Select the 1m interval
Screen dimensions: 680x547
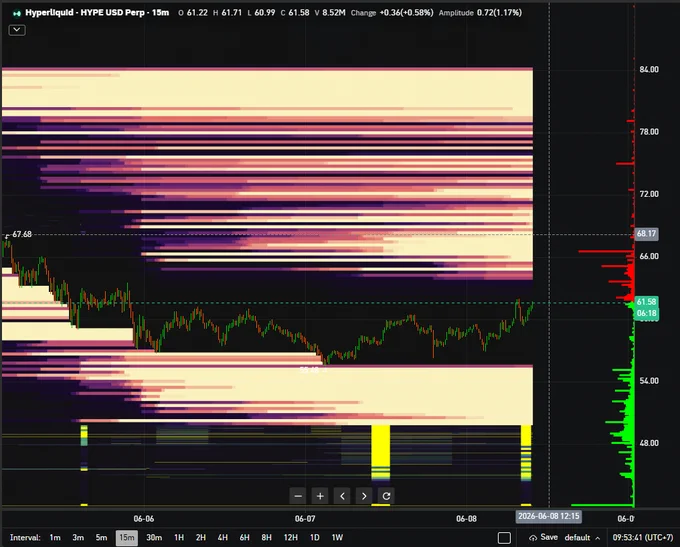click(x=55, y=537)
